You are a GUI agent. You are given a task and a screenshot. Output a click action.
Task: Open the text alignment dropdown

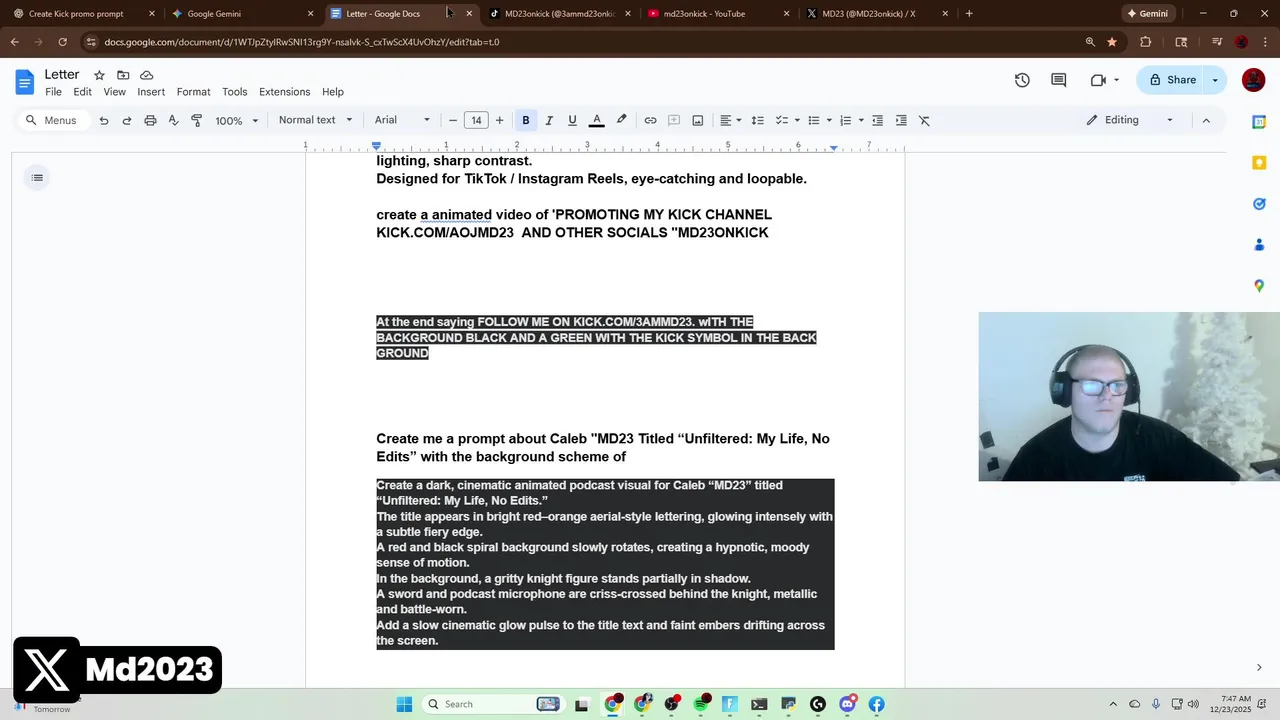(x=731, y=120)
